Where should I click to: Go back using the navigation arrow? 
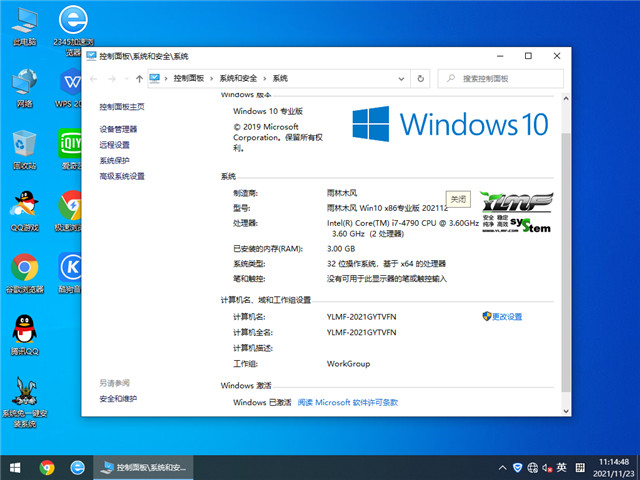pyautogui.click(x=93, y=79)
